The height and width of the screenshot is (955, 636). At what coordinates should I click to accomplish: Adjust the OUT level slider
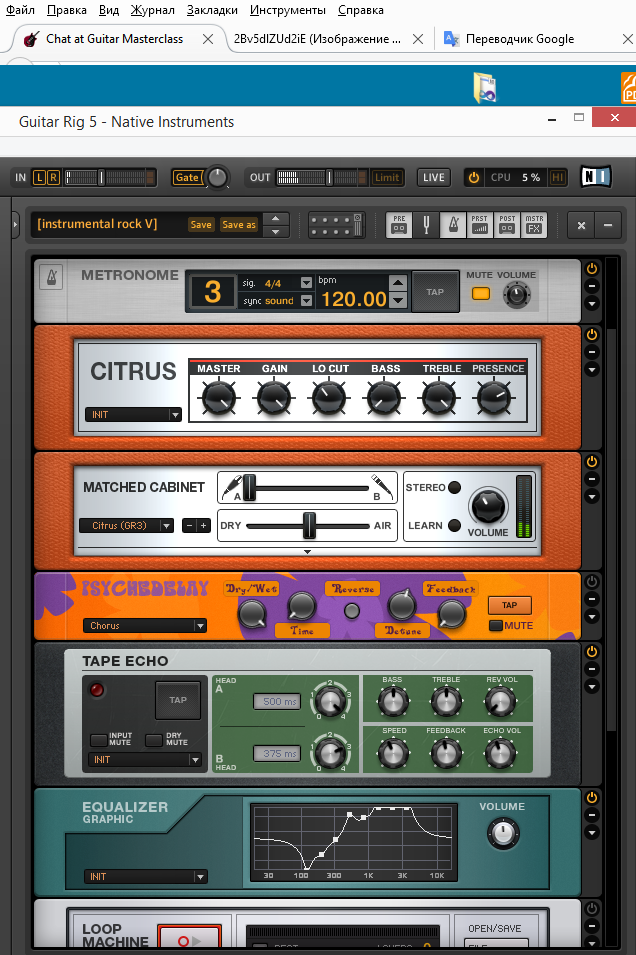coord(330,177)
